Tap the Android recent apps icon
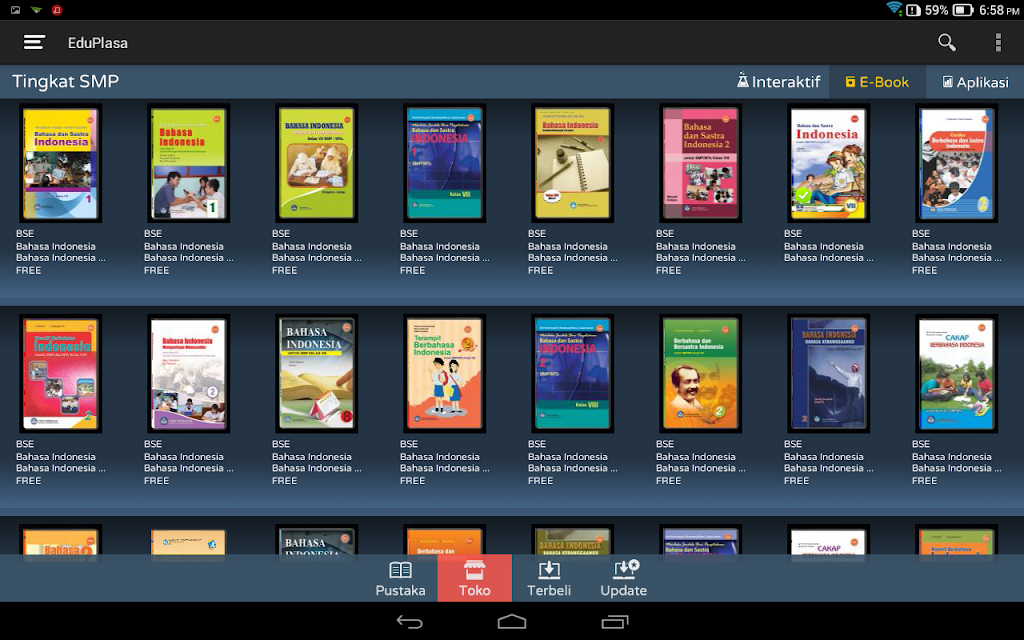The image size is (1024, 640). [x=615, y=622]
